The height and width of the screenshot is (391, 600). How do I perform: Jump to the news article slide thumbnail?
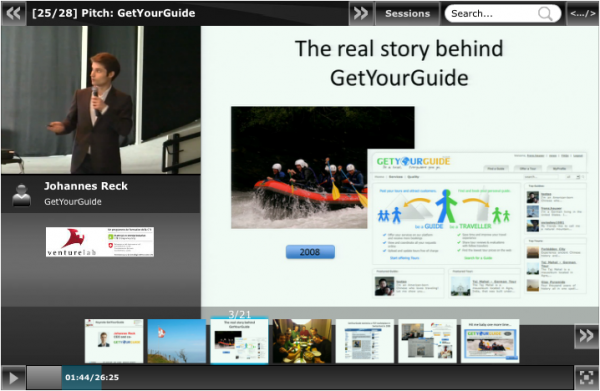click(365, 341)
